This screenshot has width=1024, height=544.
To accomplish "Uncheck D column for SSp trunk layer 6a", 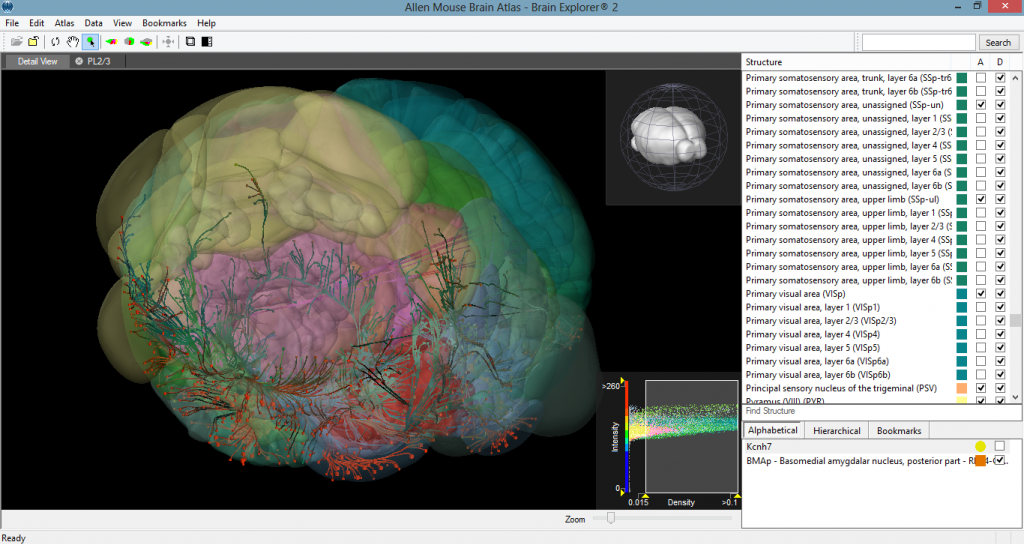I will (x=1000, y=78).
